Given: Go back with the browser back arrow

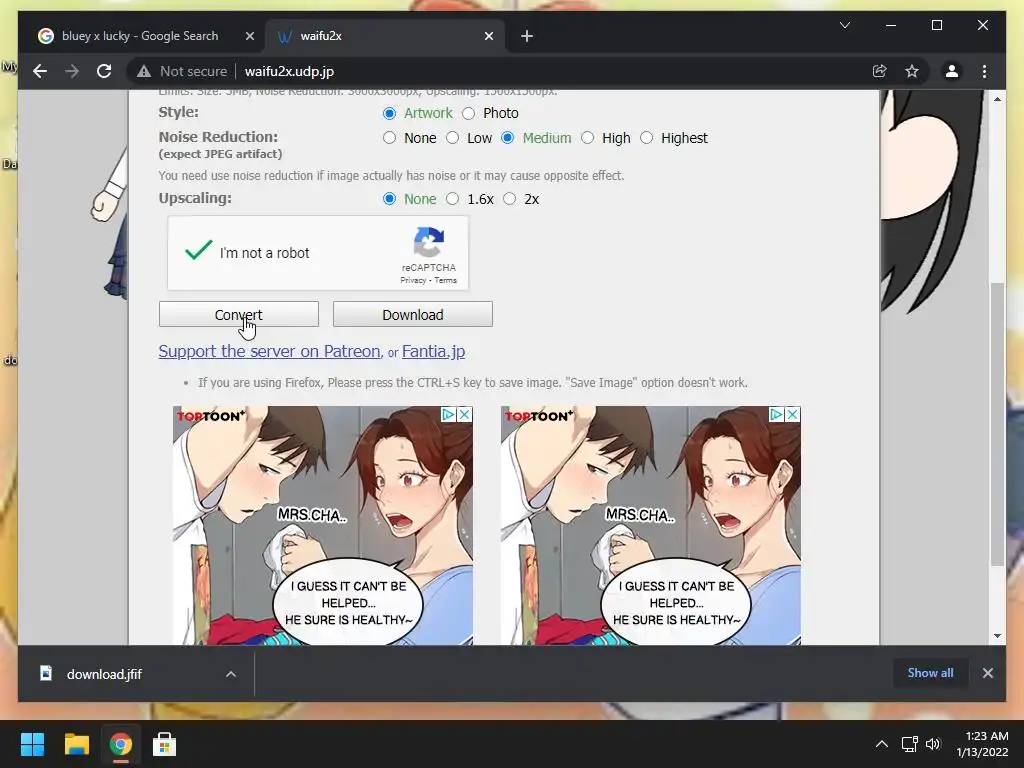Looking at the screenshot, I should [x=40, y=71].
